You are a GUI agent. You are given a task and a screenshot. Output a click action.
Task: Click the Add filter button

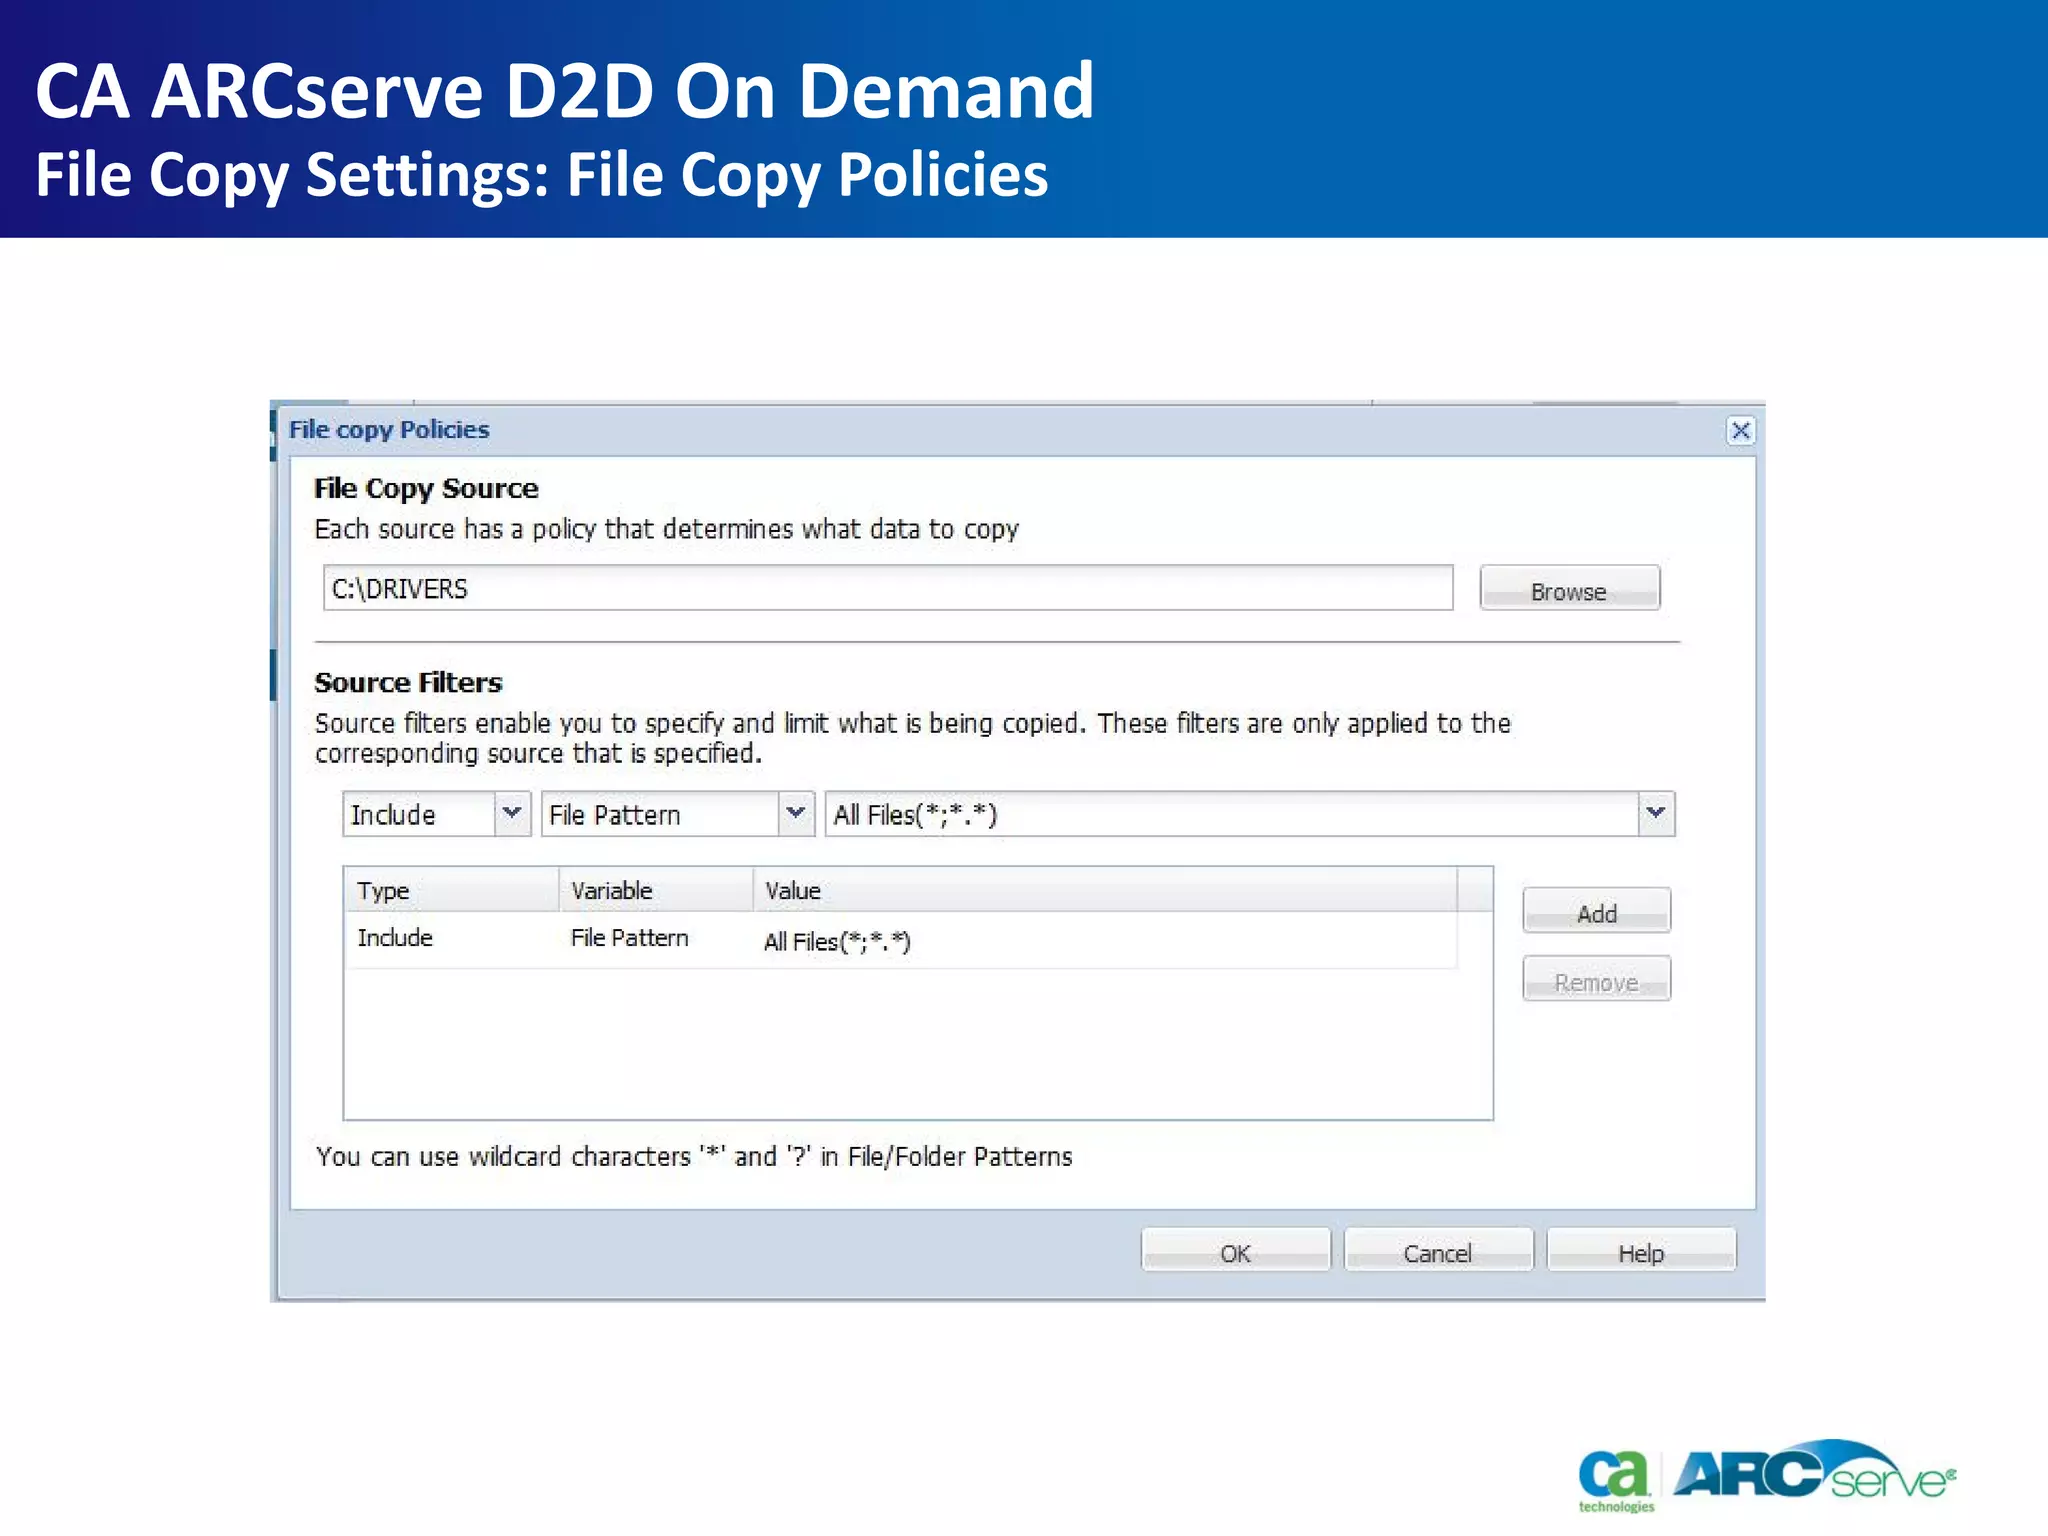pos(1596,911)
